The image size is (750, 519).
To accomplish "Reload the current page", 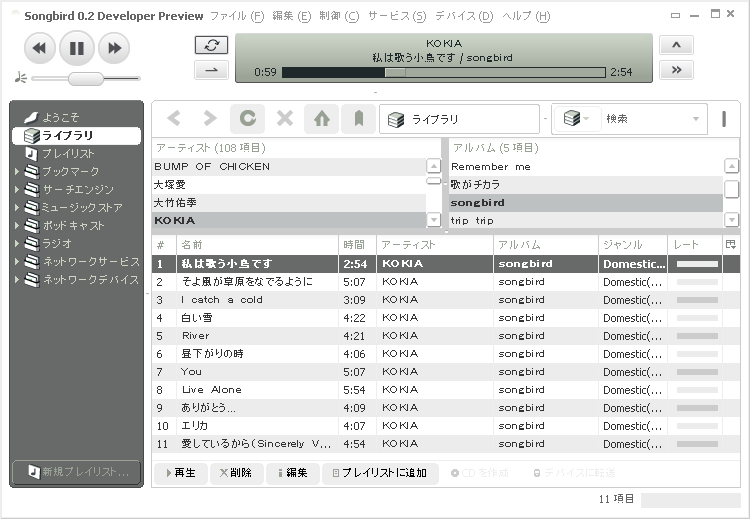I will click(247, 118).
